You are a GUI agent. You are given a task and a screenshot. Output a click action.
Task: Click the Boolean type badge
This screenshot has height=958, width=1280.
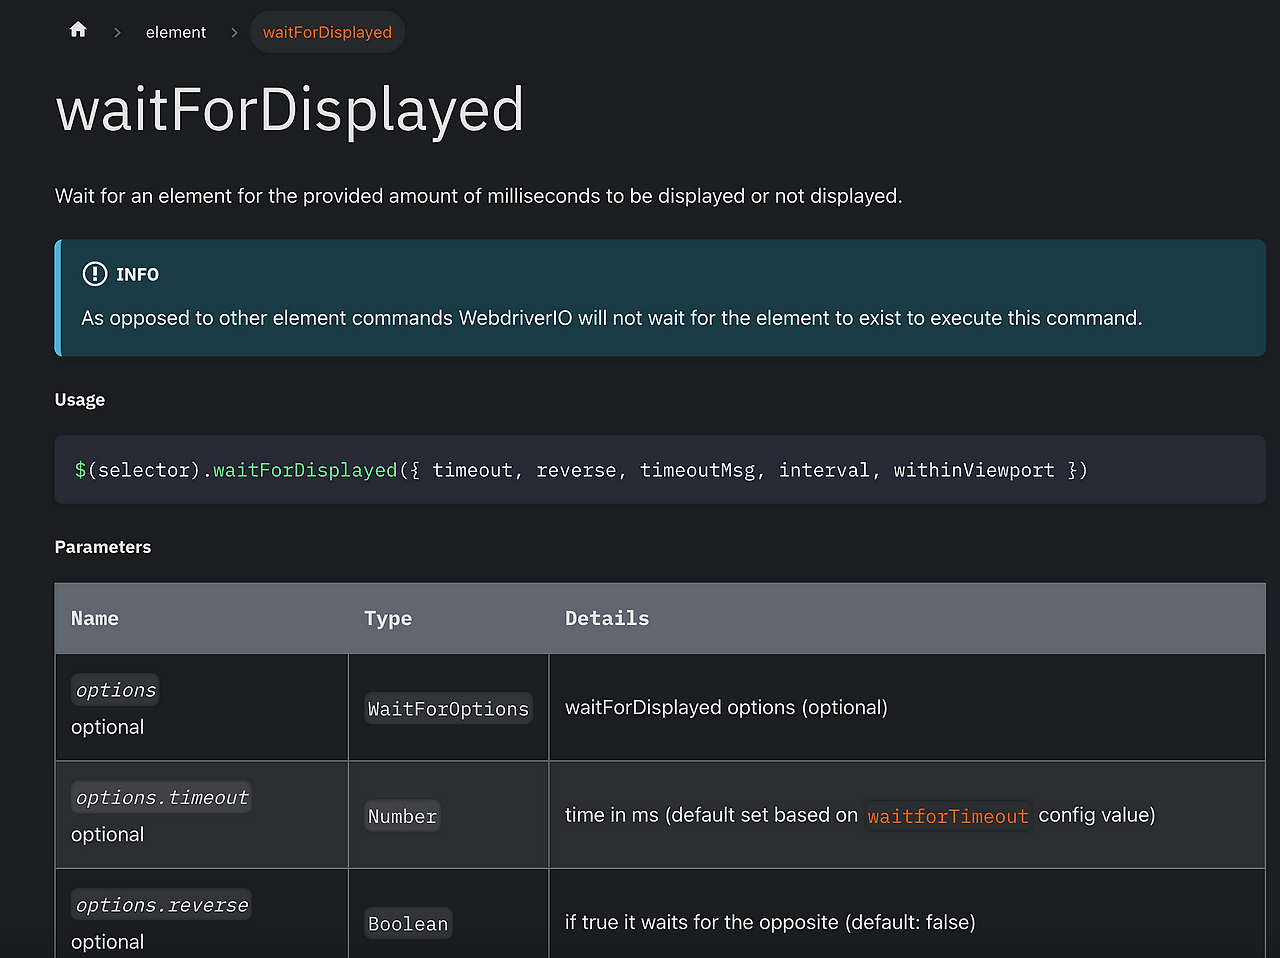(408, 924)
